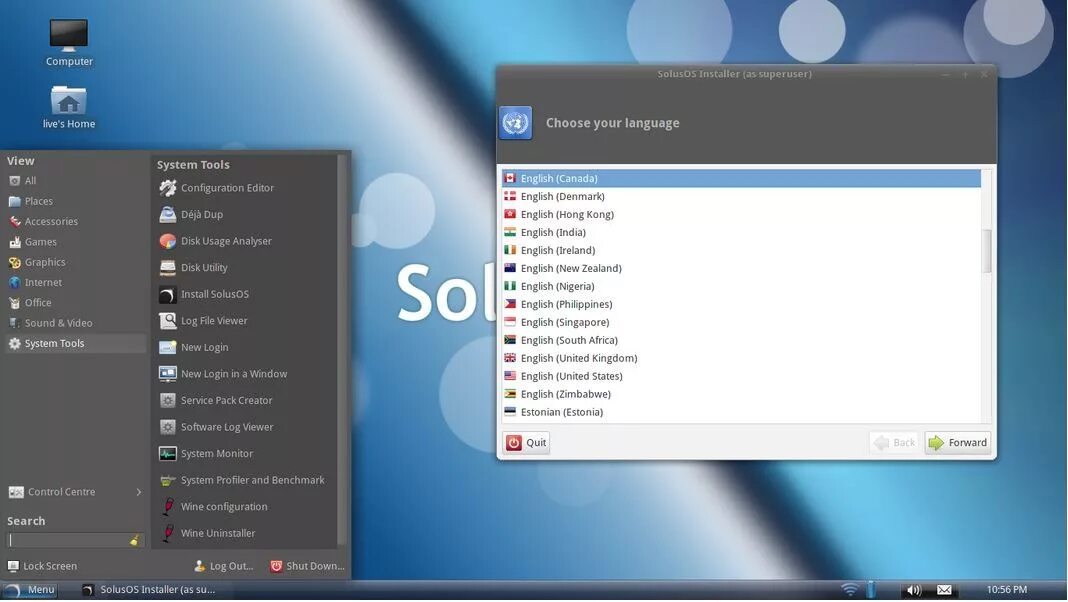Select the Accessories category
This screenshot has width=1068, height=602.
pyautogui.click(x=75, y=222)
